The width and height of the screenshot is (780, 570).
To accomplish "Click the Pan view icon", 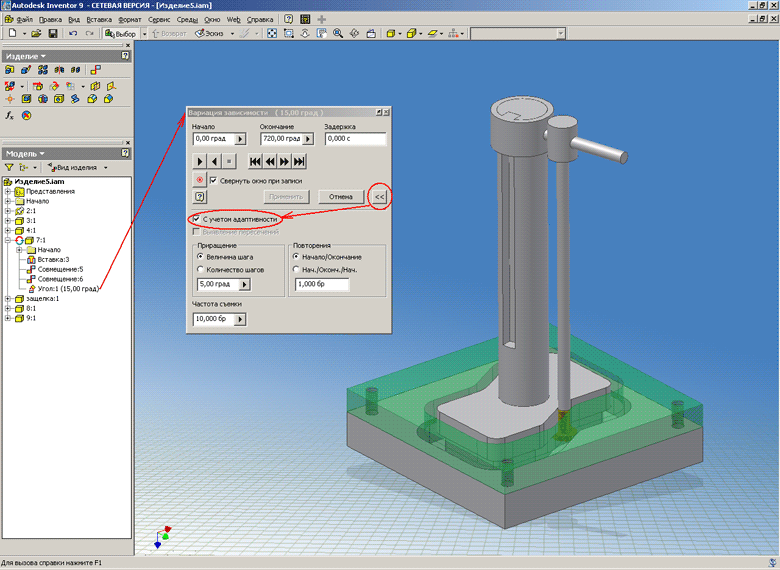I will (x=322, y=33).
